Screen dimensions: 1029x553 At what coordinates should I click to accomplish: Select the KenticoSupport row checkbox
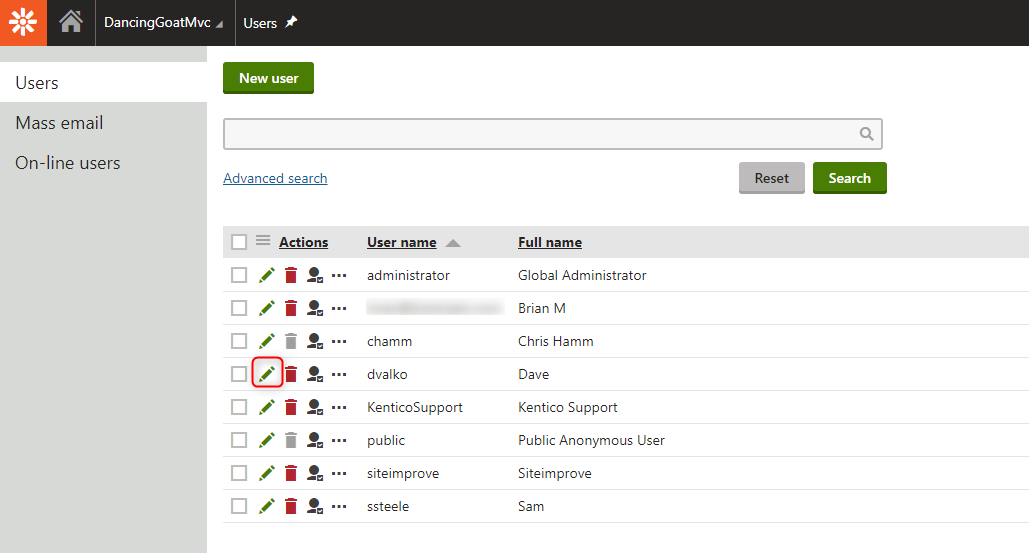click(x=239, y=407)
